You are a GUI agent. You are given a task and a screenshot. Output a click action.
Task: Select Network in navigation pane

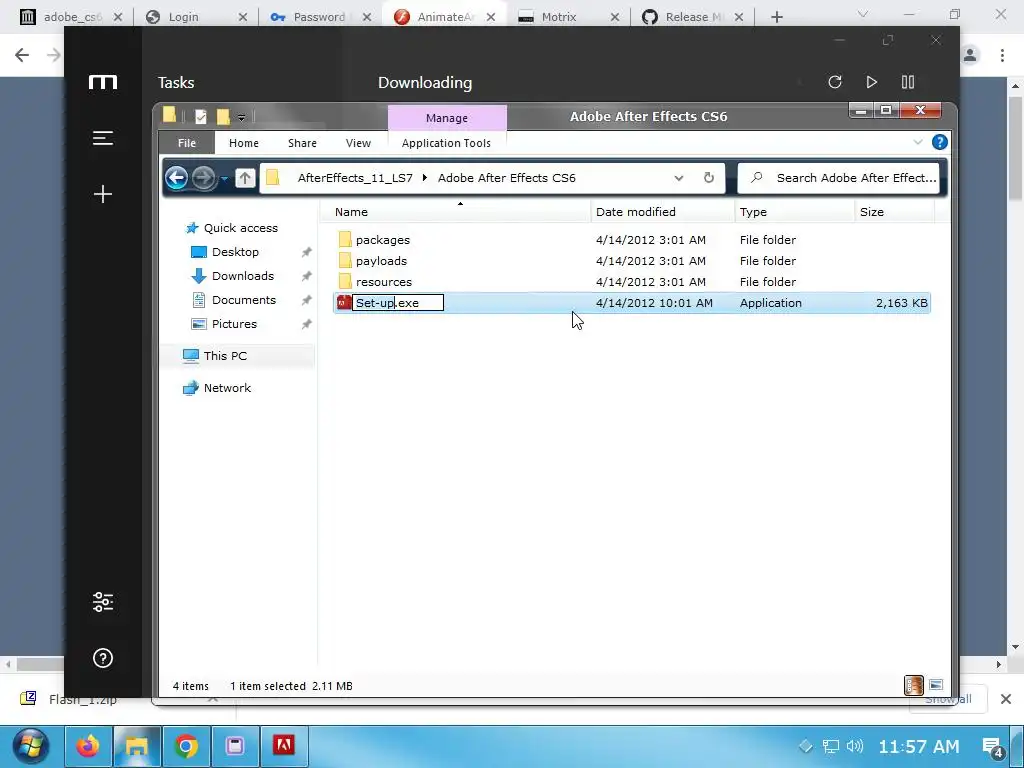click(227, 388)
